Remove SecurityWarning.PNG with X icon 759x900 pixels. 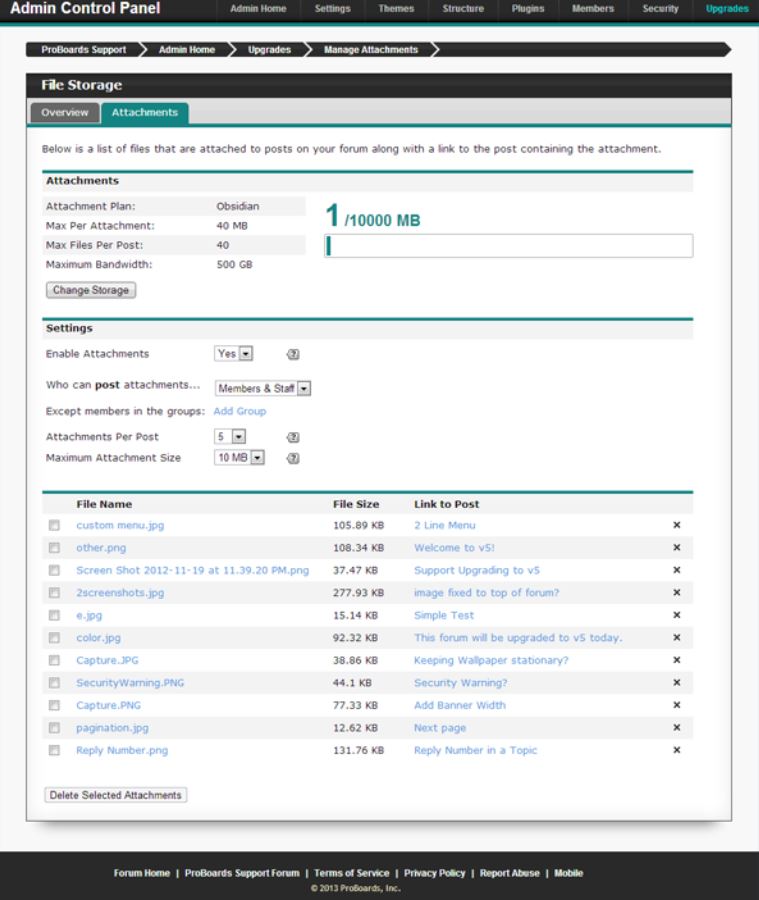pyautogui.click(x=676, y=682)
